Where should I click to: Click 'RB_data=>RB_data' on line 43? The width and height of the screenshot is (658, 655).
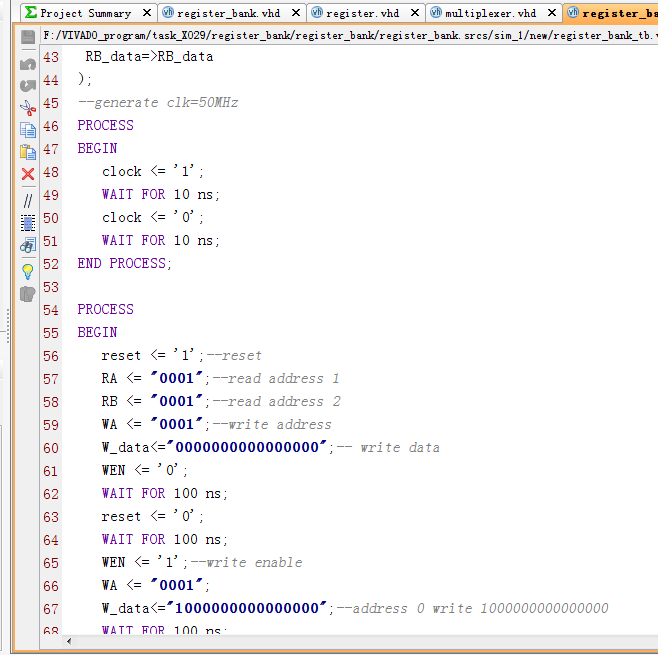(x=149, y=57)
